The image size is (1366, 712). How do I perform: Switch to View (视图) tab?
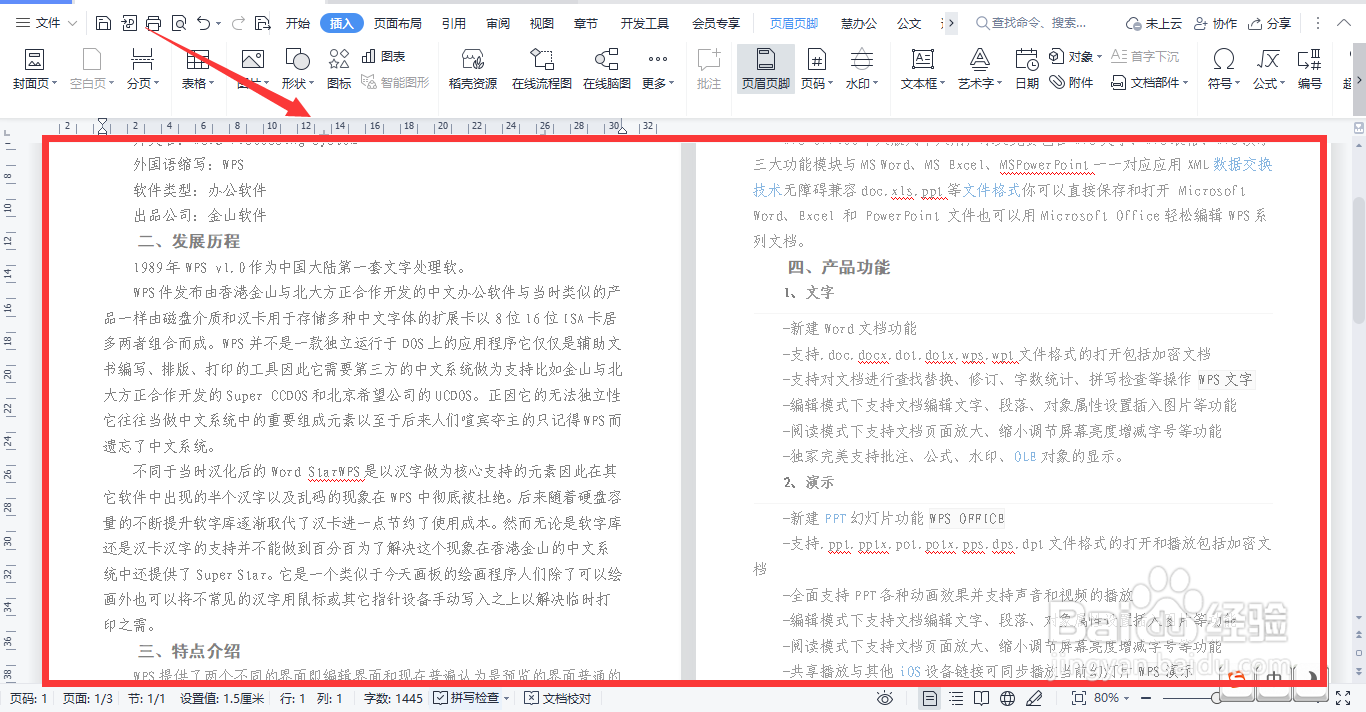(x=541, y=23)
